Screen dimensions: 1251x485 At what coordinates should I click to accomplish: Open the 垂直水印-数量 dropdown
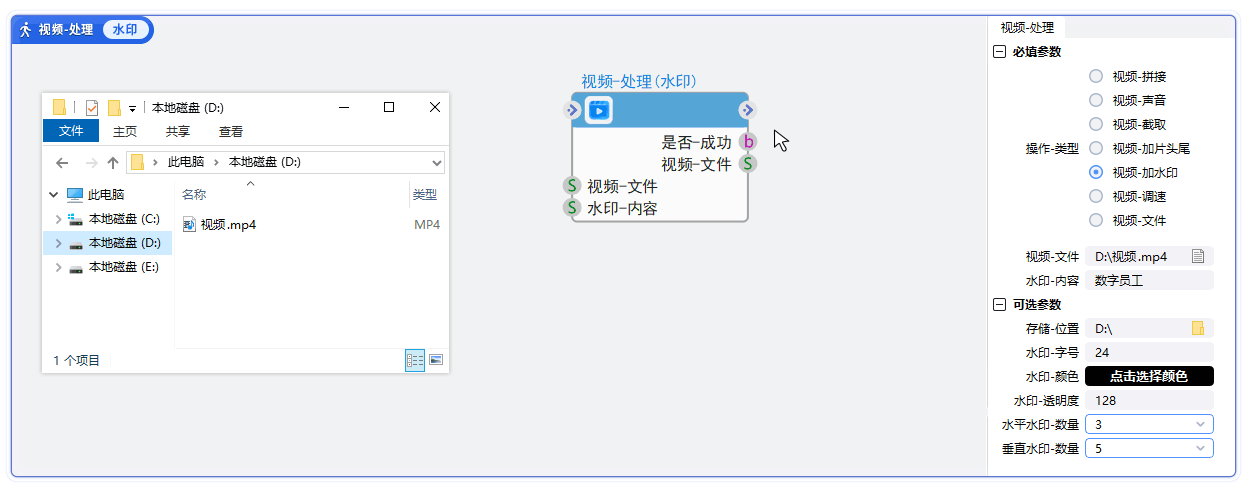point(1149,448)
